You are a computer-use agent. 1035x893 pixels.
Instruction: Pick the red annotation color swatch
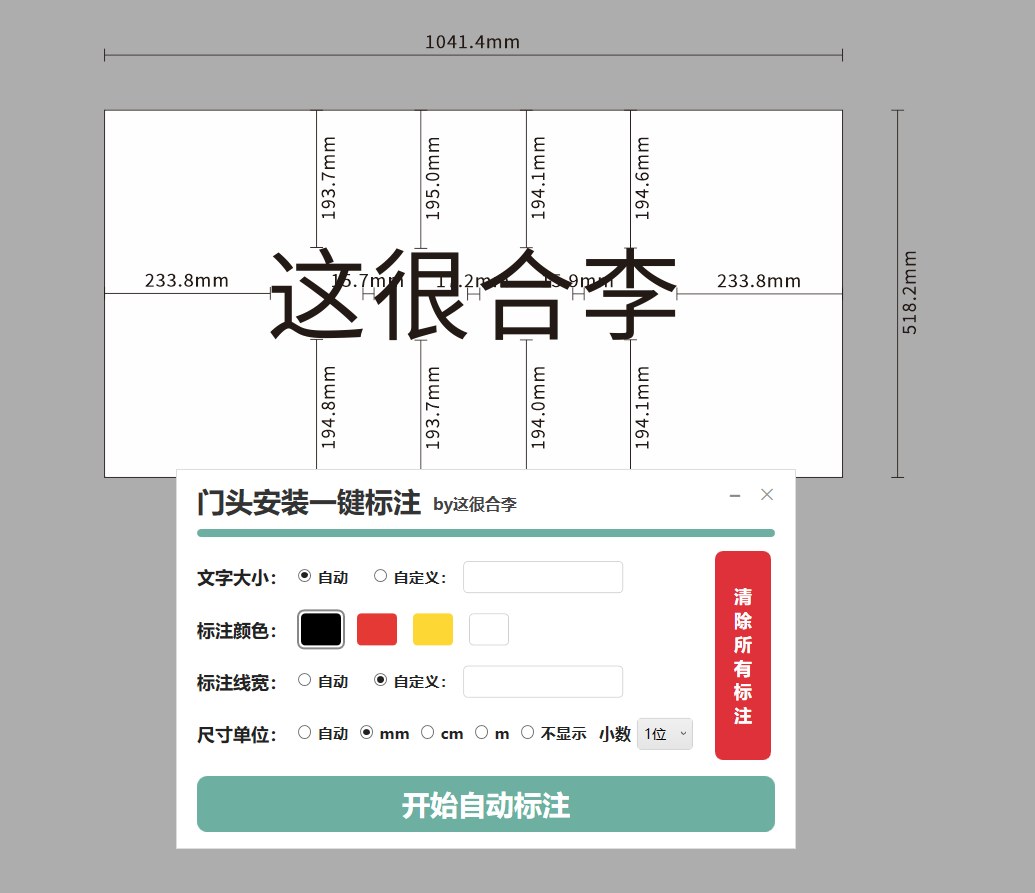tap(377, 629)
